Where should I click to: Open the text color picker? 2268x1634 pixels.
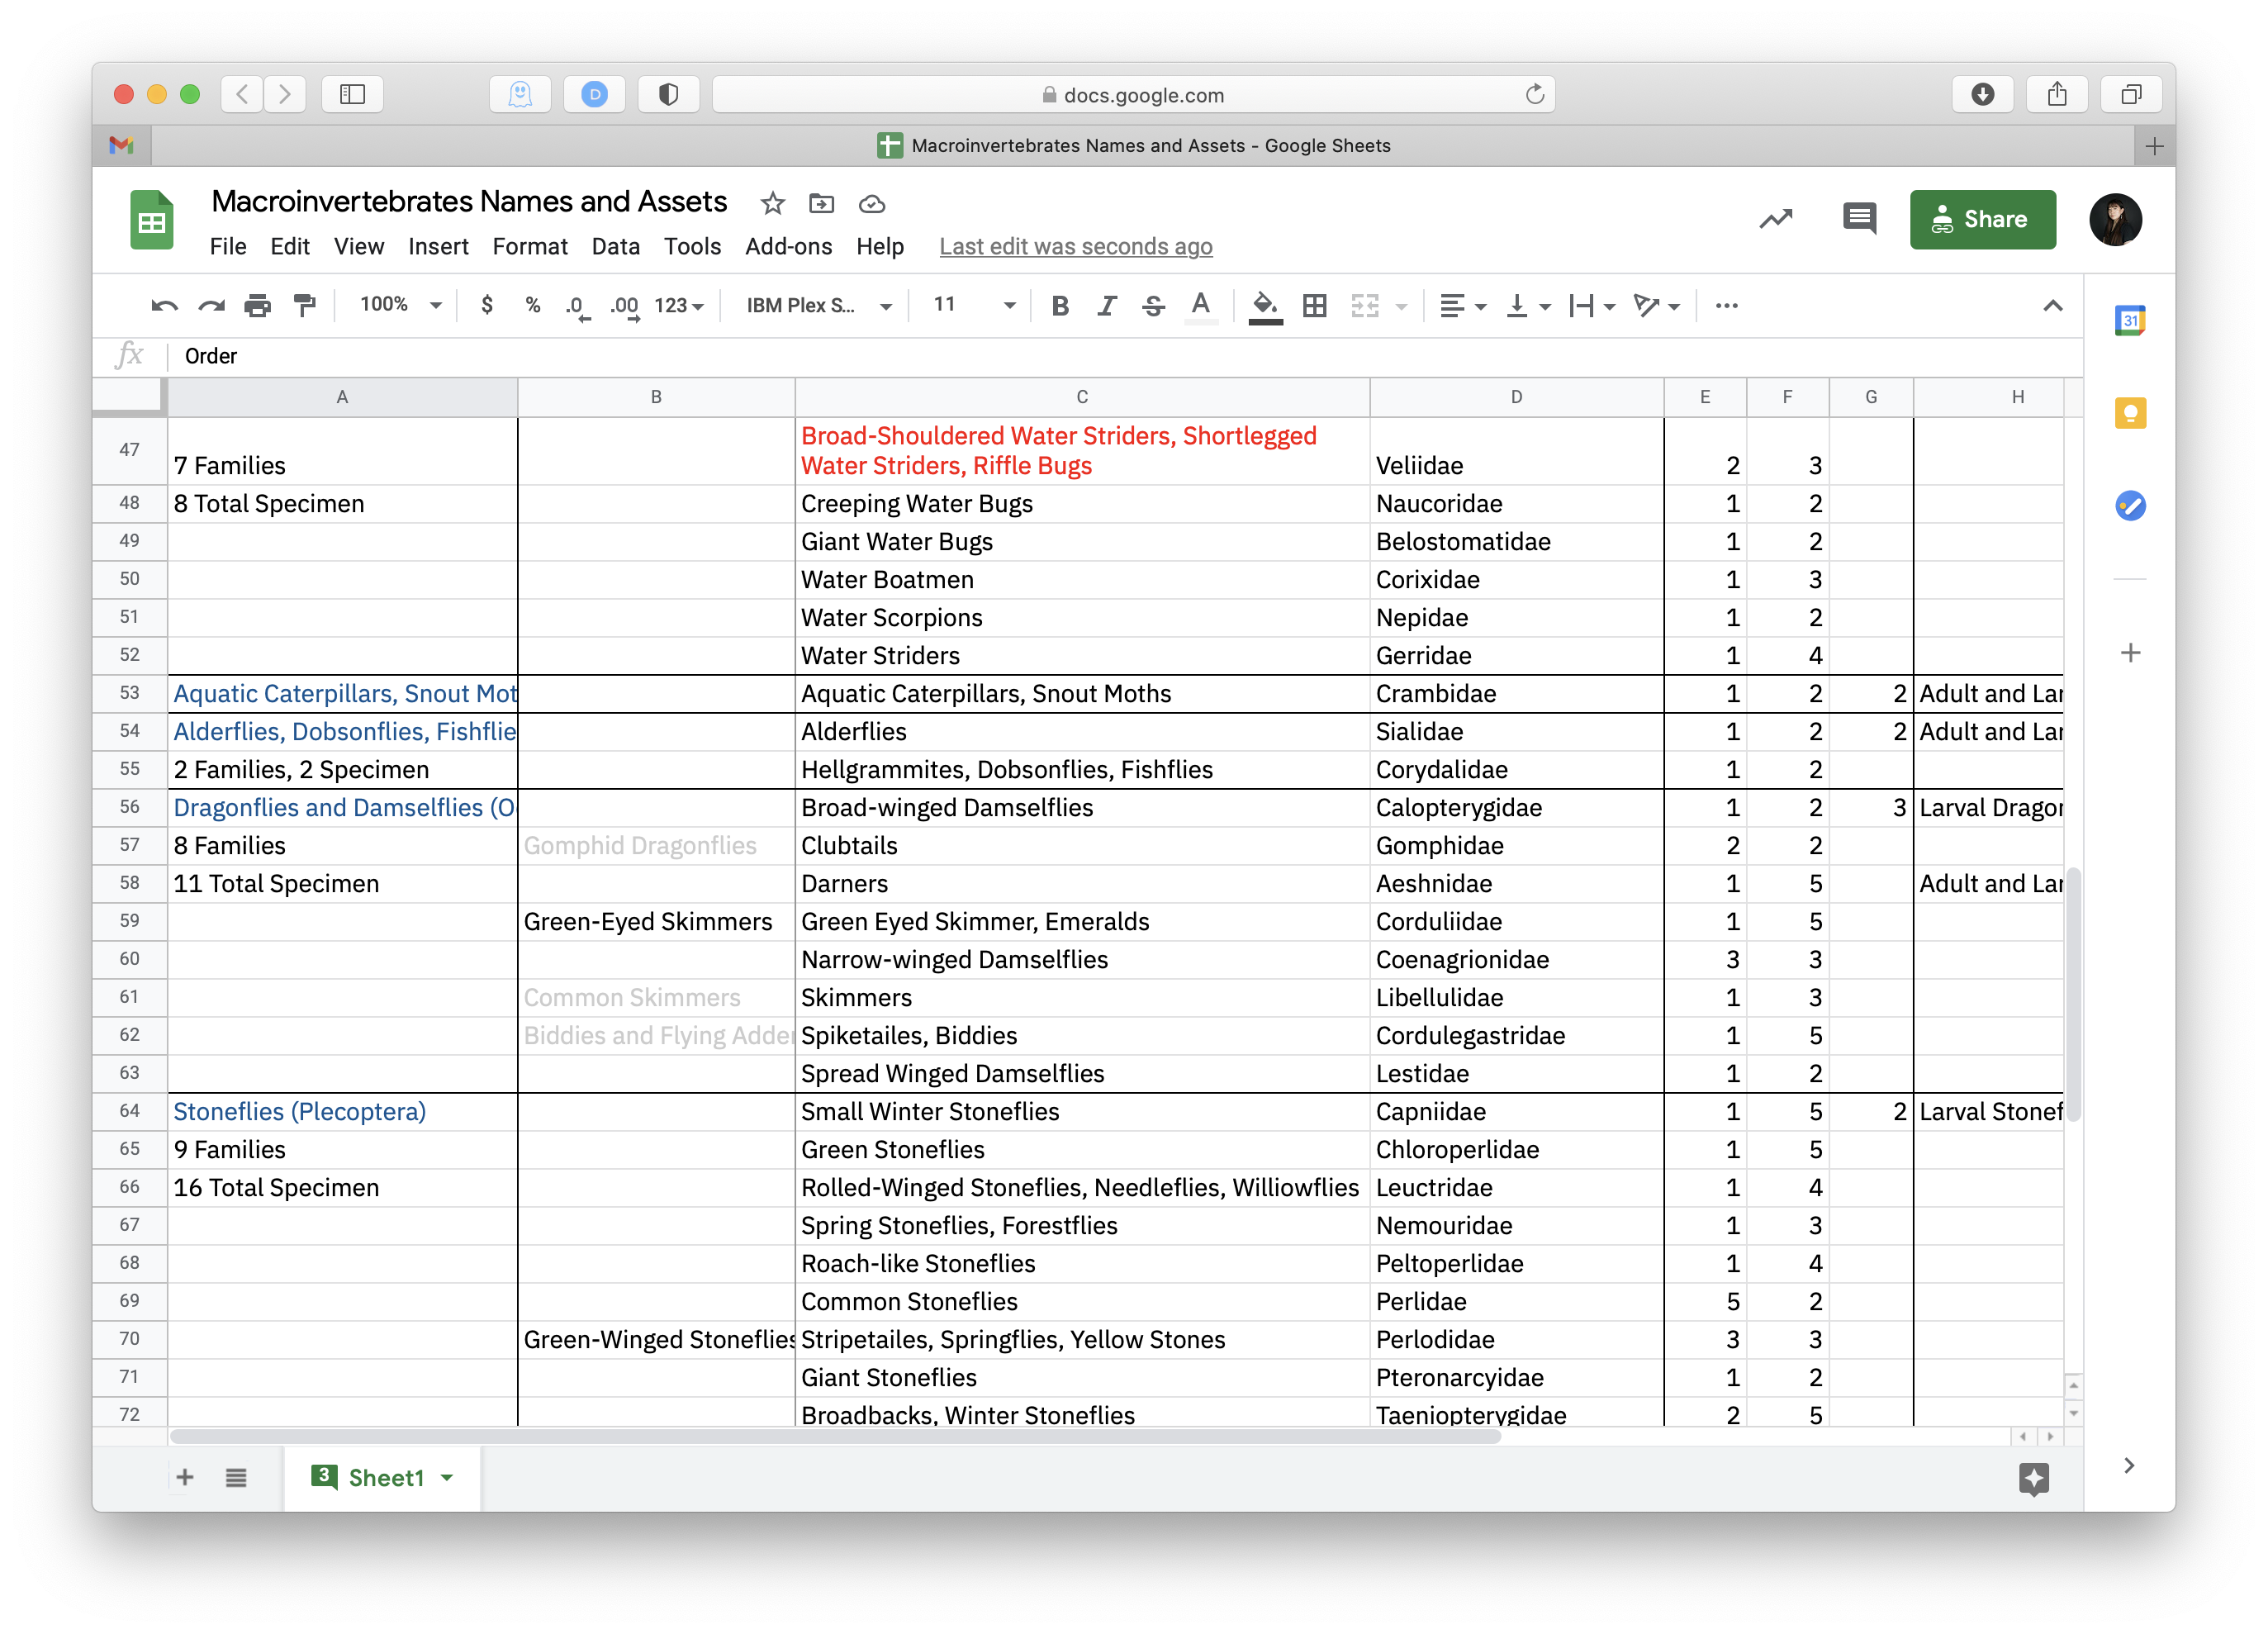click(x=1201, y=306)
